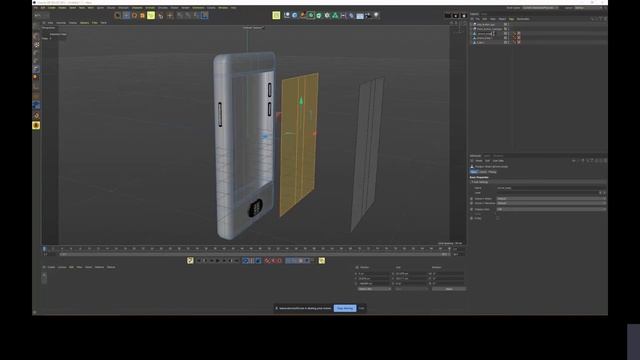Open the Edit menu in main menu bar
The width and height of the screenshot is (640, 360).
coord(43,8)
